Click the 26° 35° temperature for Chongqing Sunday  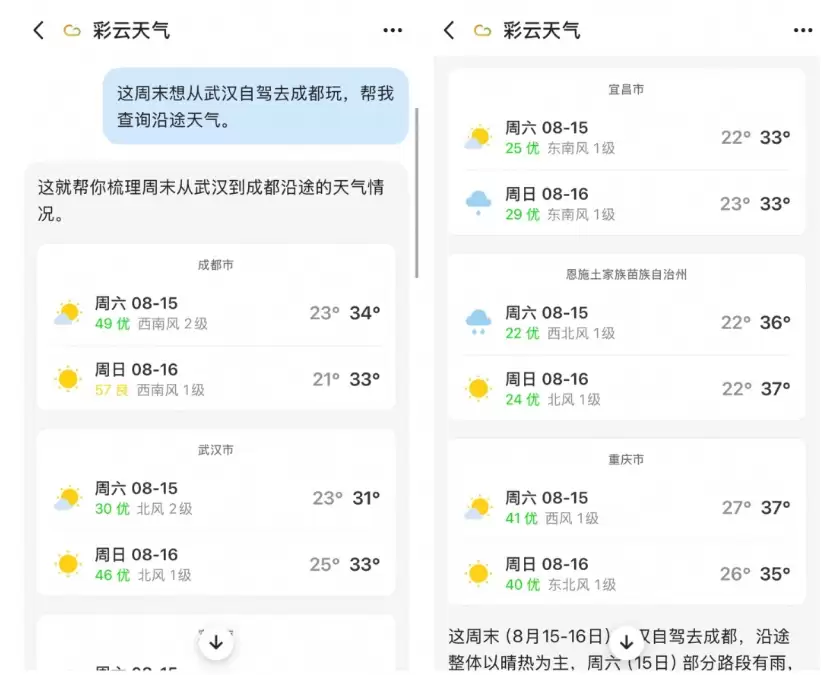(x=755, y=574)
